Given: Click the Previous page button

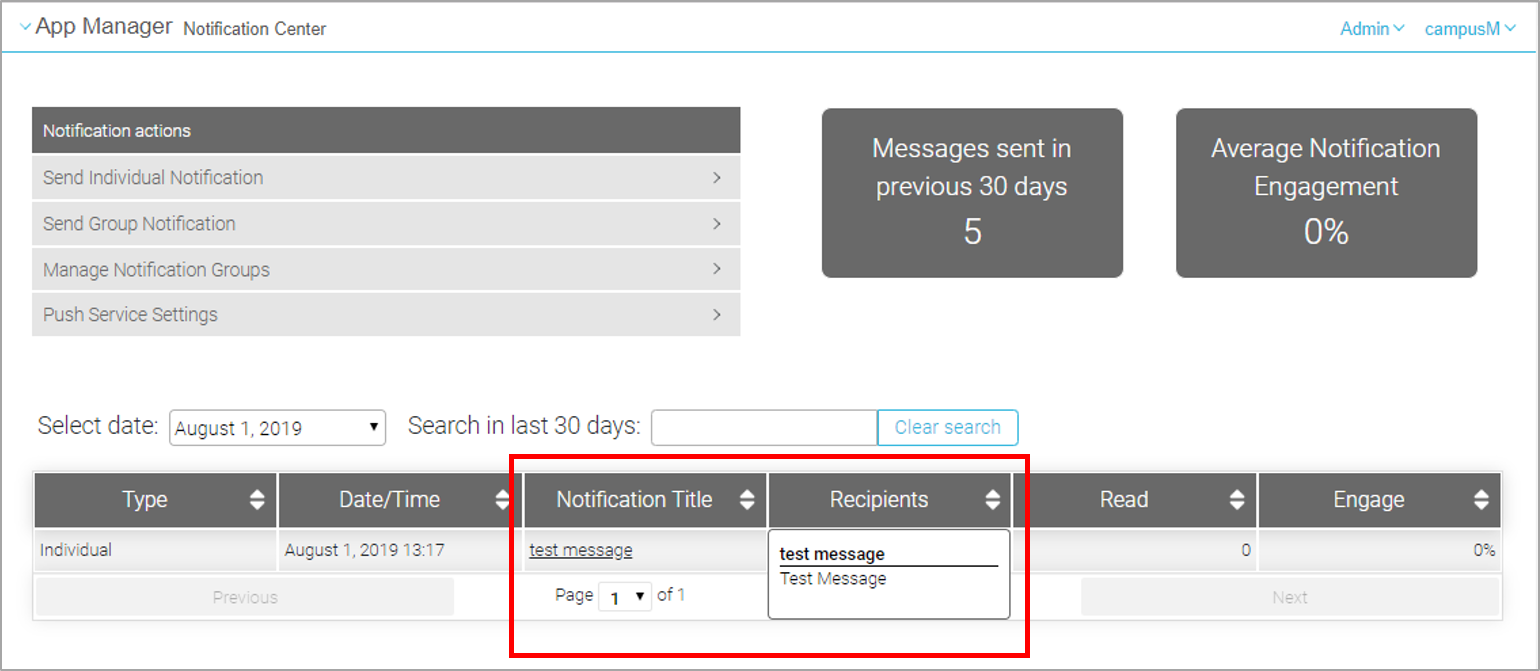Looking at the screenshot, I should pos(245,597).
